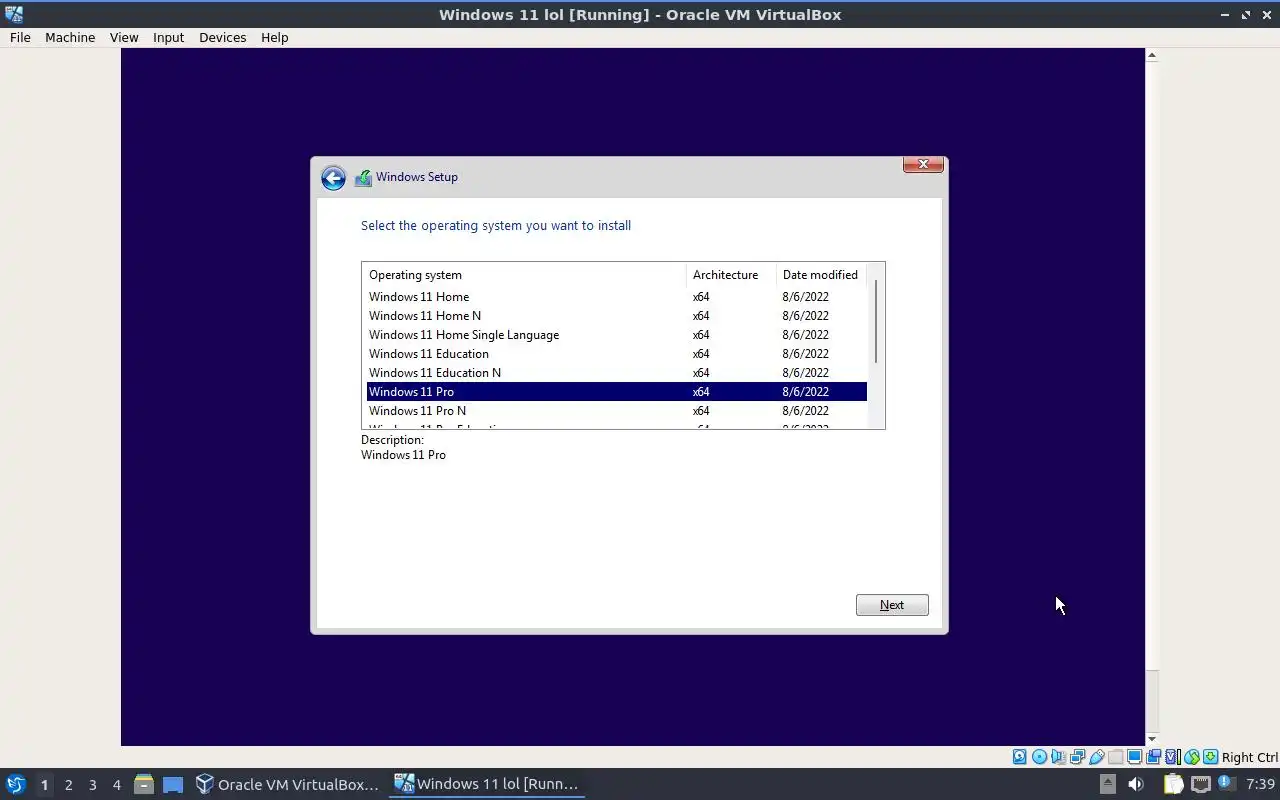Click the removable media eject tray icon
This screenshot has width=1280, height=800.
1108,784
